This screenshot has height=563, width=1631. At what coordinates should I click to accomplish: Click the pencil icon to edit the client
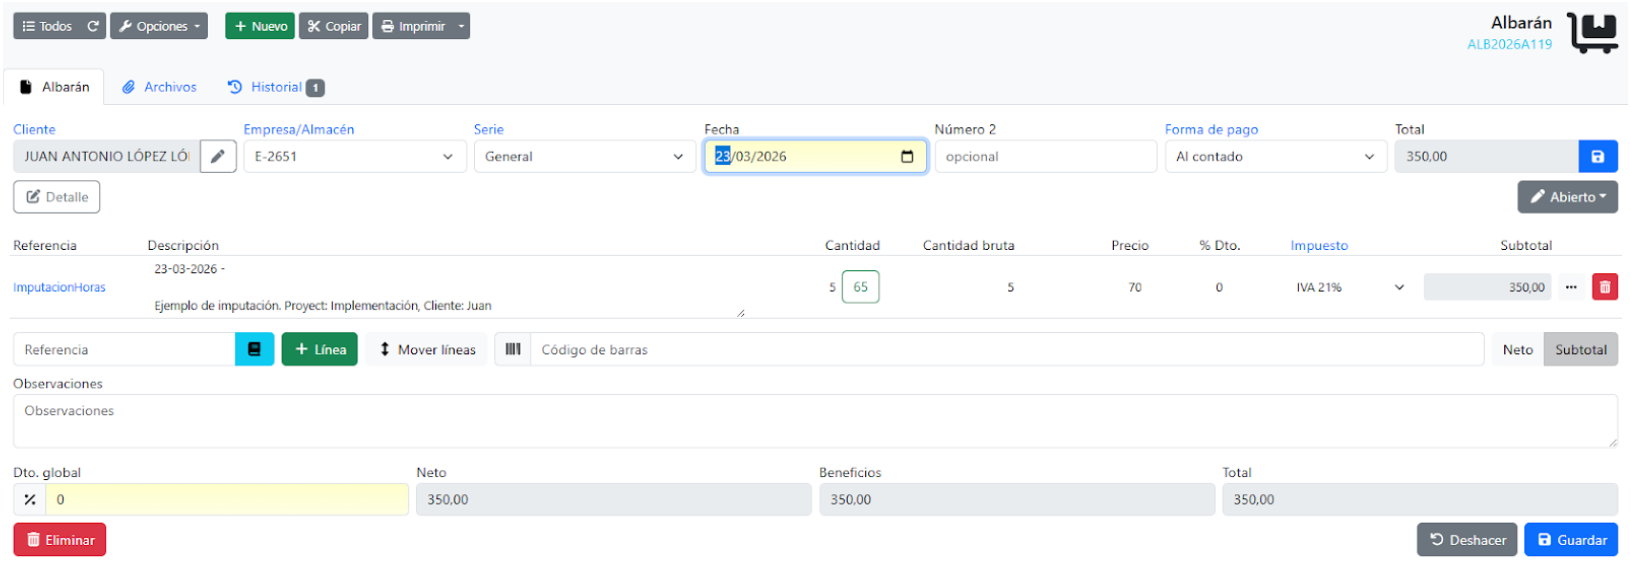point(218,157)
